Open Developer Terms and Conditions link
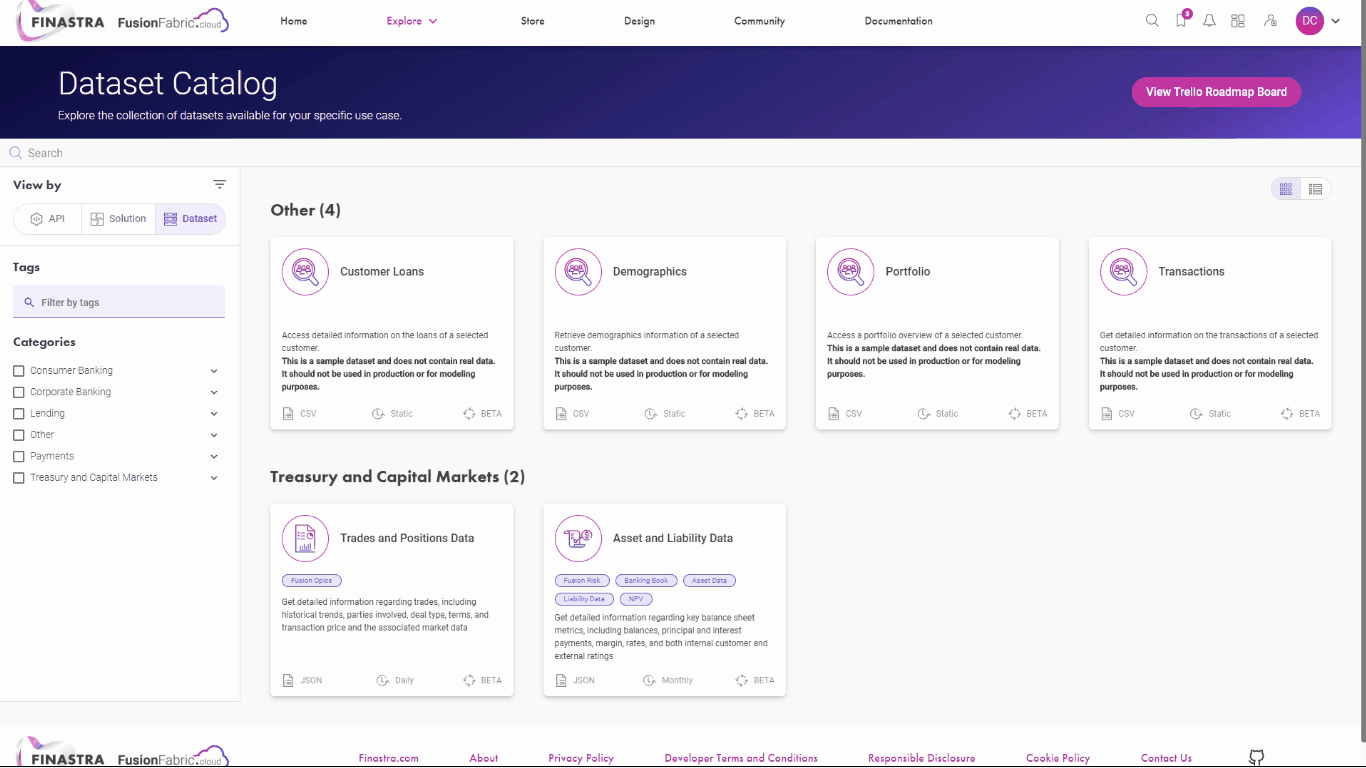Image resolution: width=1366 pixels, height=768 pixels. coord(741,758)
